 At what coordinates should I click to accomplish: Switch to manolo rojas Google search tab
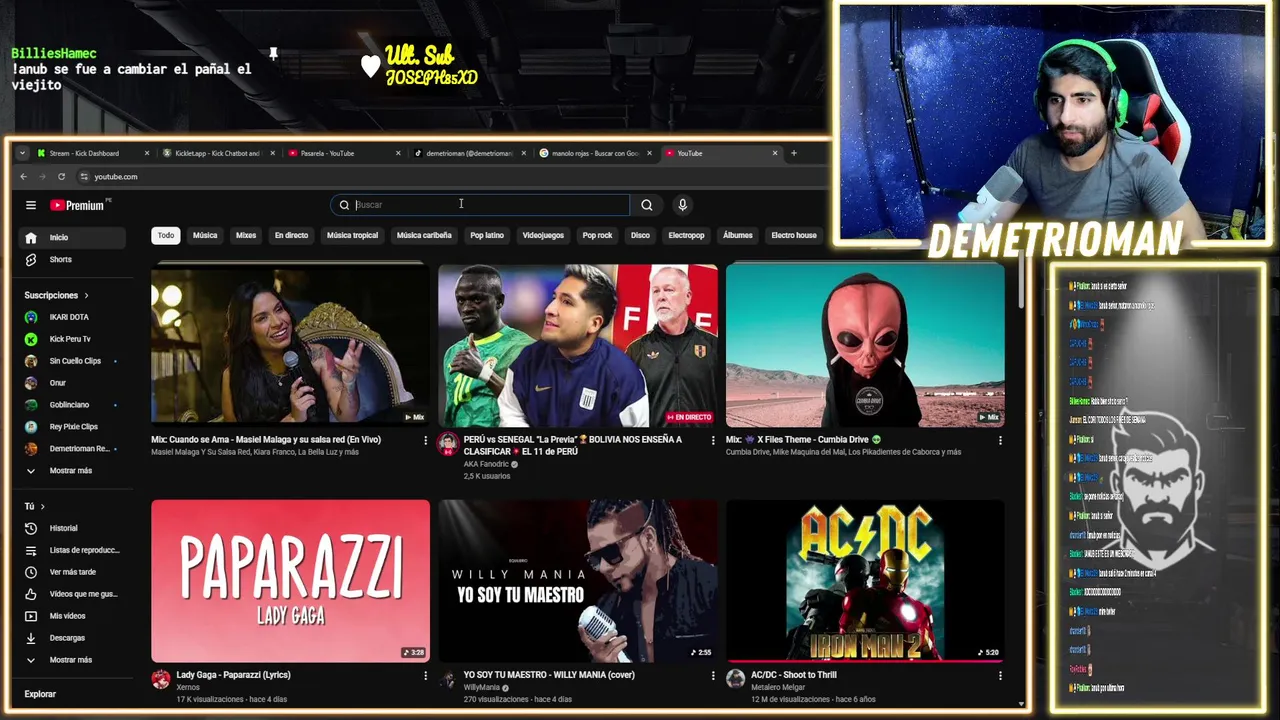tap(594, 153)
